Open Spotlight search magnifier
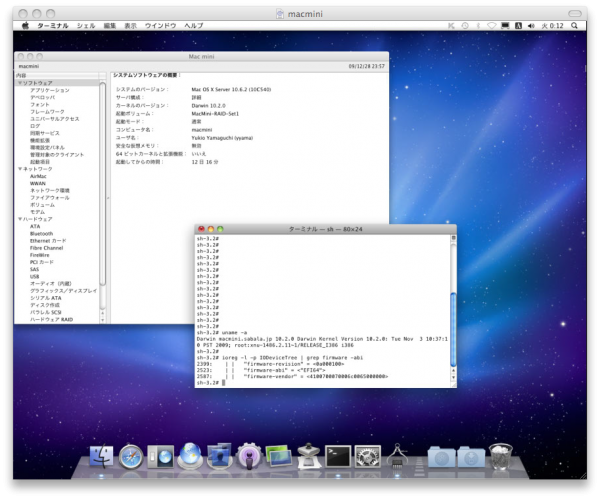 pos(574,26)
